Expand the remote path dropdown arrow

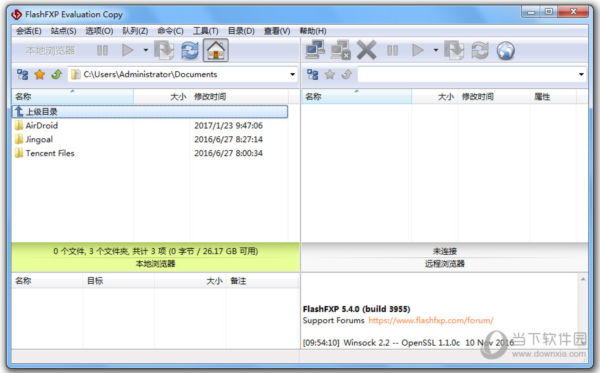point(581,74)
